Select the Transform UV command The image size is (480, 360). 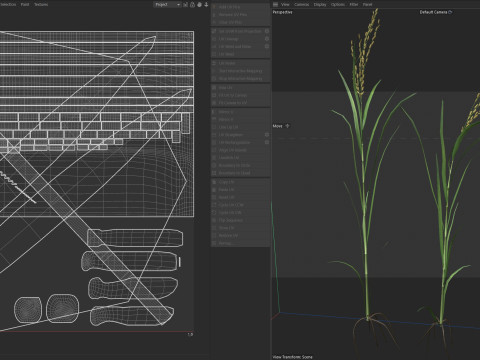click(240, 158)
